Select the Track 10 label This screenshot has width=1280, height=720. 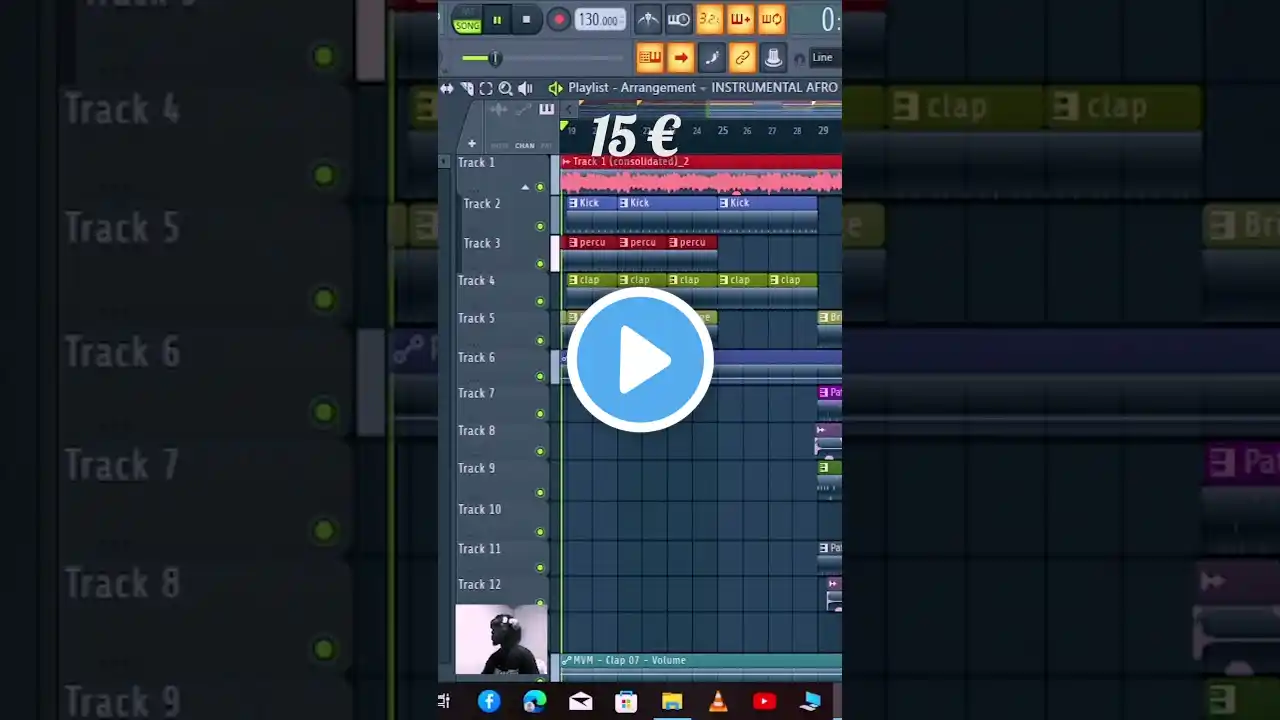(480, 510)
